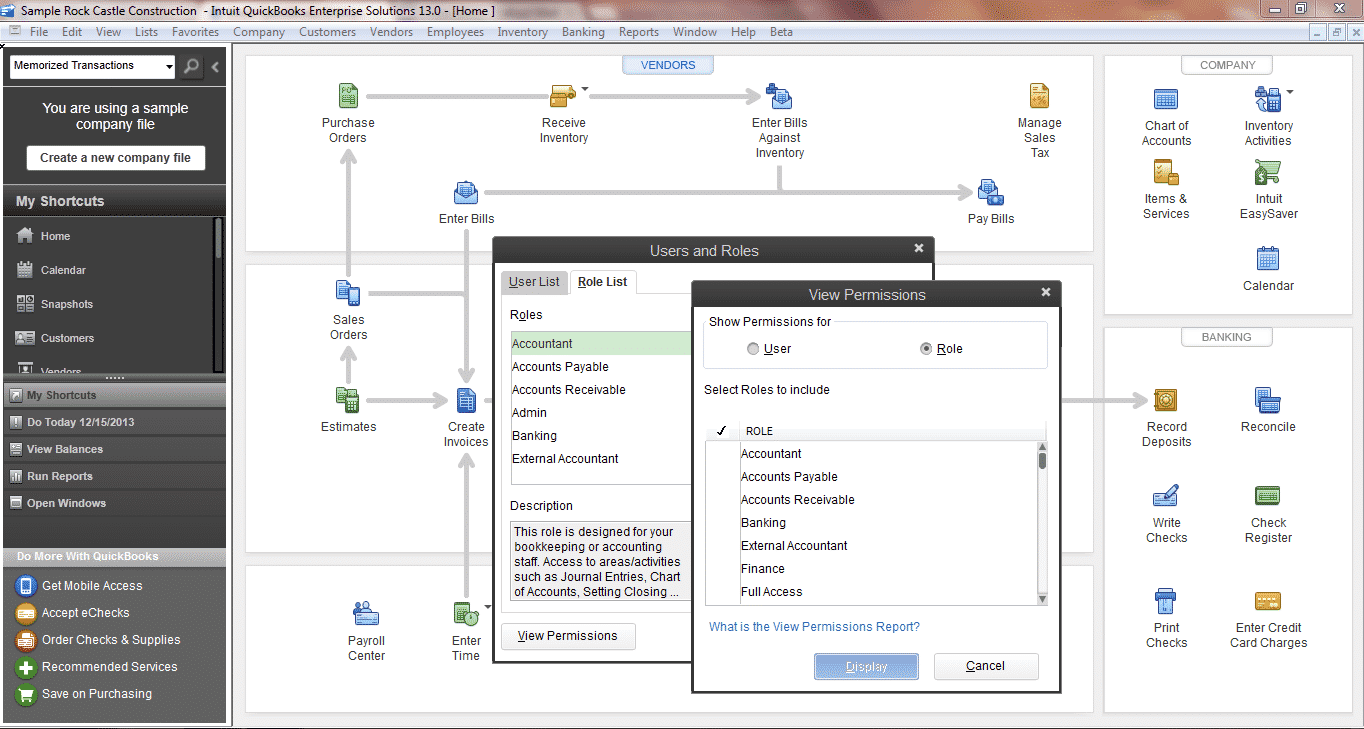Image resolution: width=1364 pixels, height=729 pixels.
Task: Open the Manage Sales Tax icon
Action: tap(1039, 97)
